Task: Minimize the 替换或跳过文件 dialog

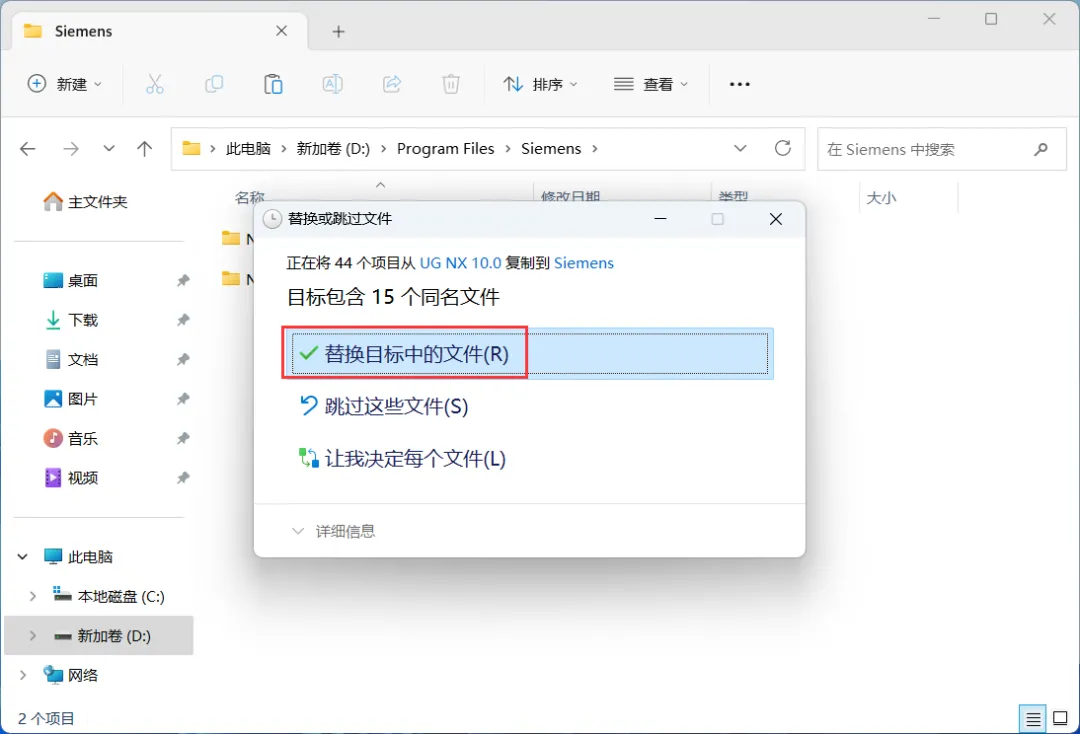Action: click(x=661, y=219)
